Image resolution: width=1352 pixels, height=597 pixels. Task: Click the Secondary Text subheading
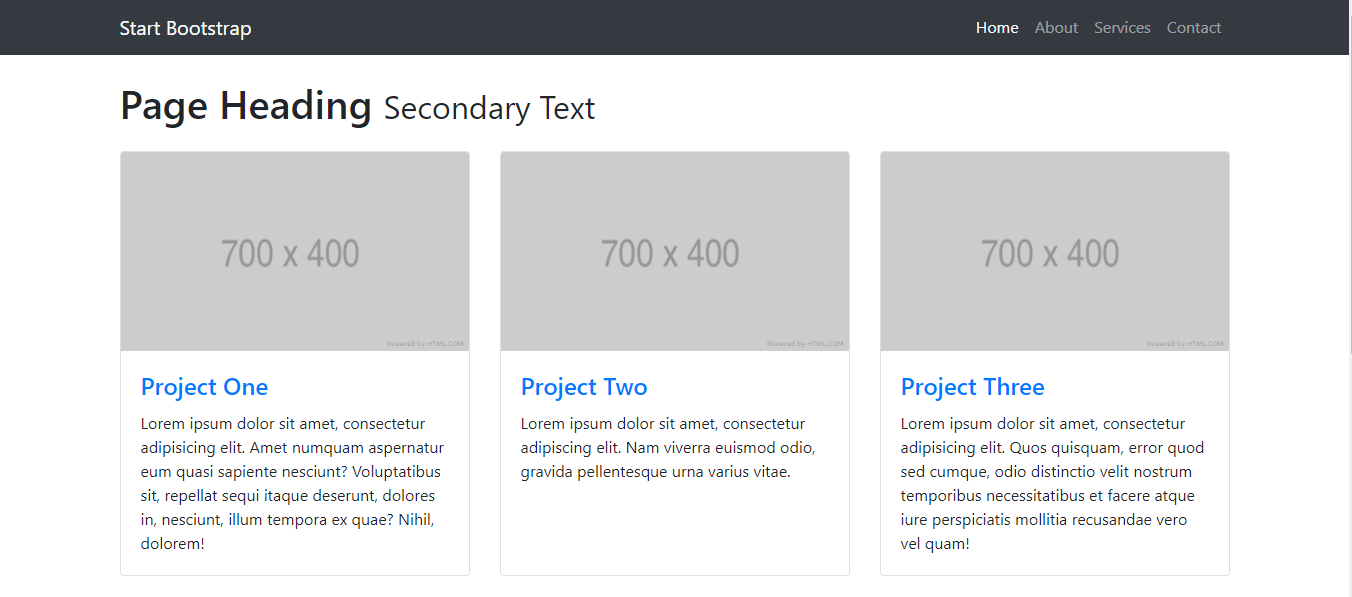coord(489,108)
